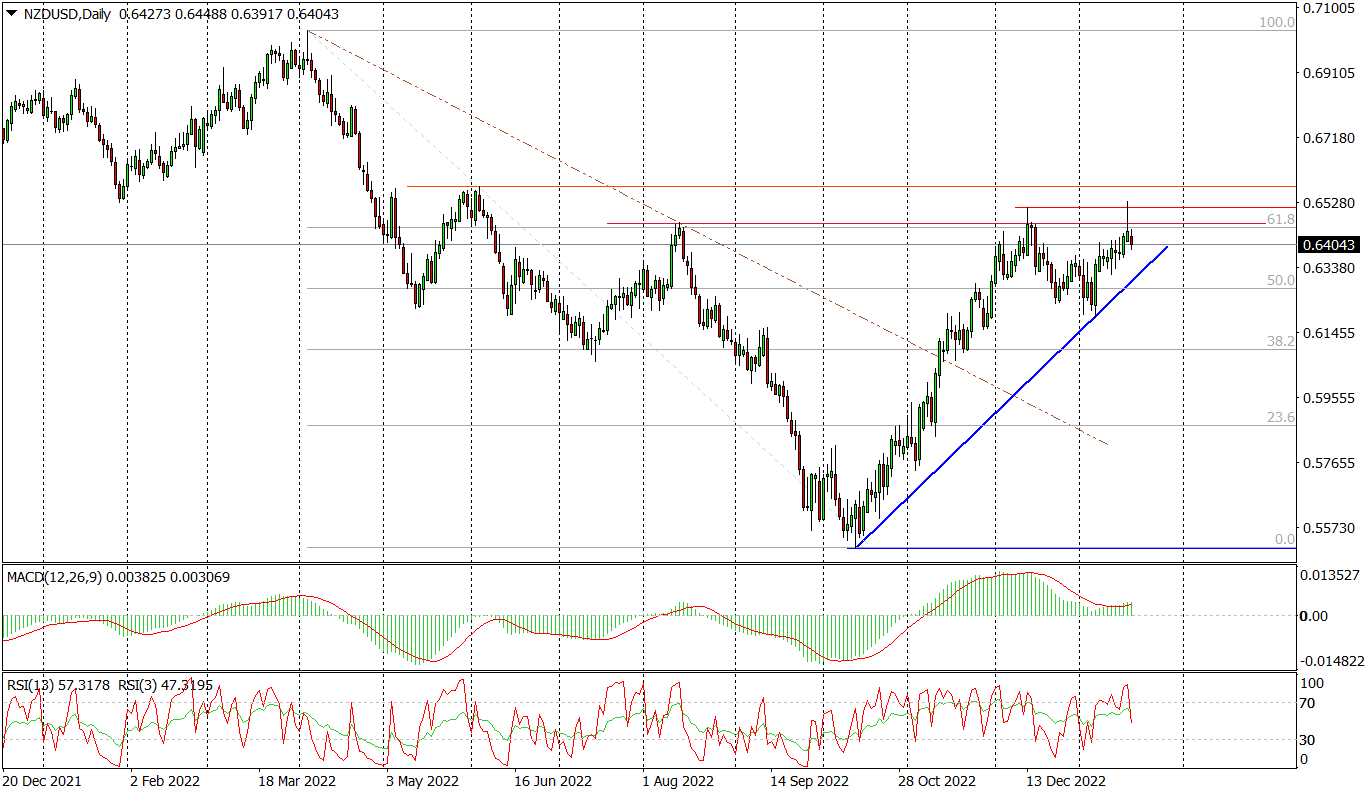Click the Fibonacci 50.0 level label

(1281, 280)
